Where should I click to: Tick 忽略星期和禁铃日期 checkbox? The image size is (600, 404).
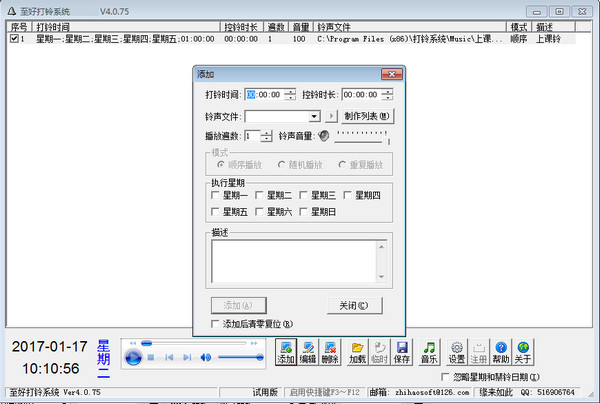446,377
